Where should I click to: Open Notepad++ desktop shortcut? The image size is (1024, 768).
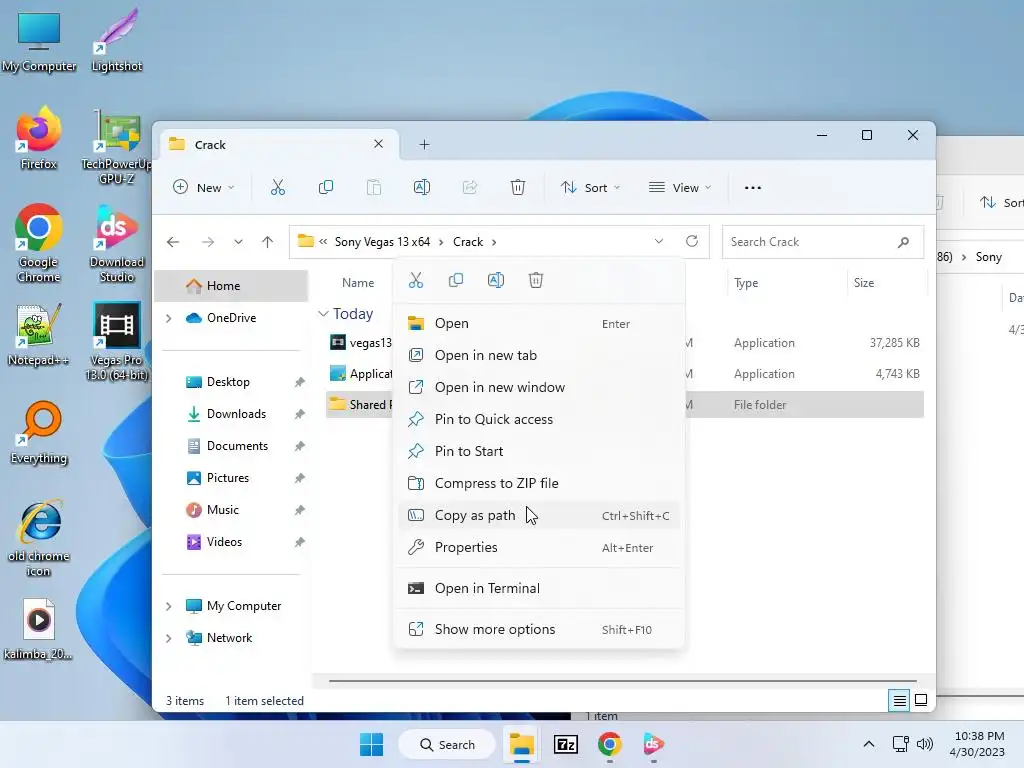[38, 334]
